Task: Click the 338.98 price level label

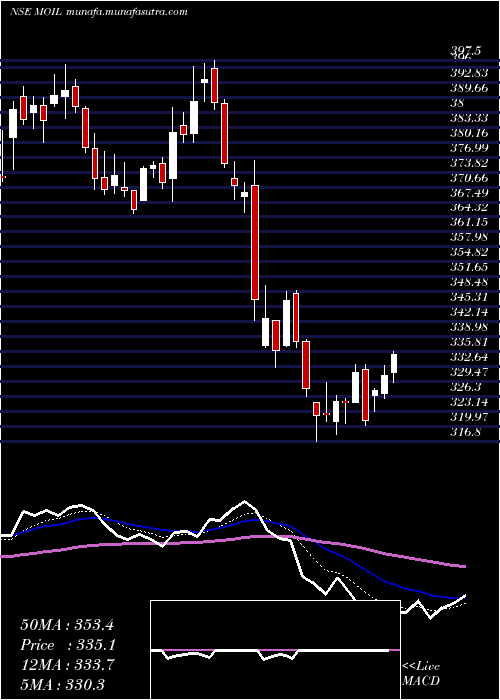Action: click(469, 327)
